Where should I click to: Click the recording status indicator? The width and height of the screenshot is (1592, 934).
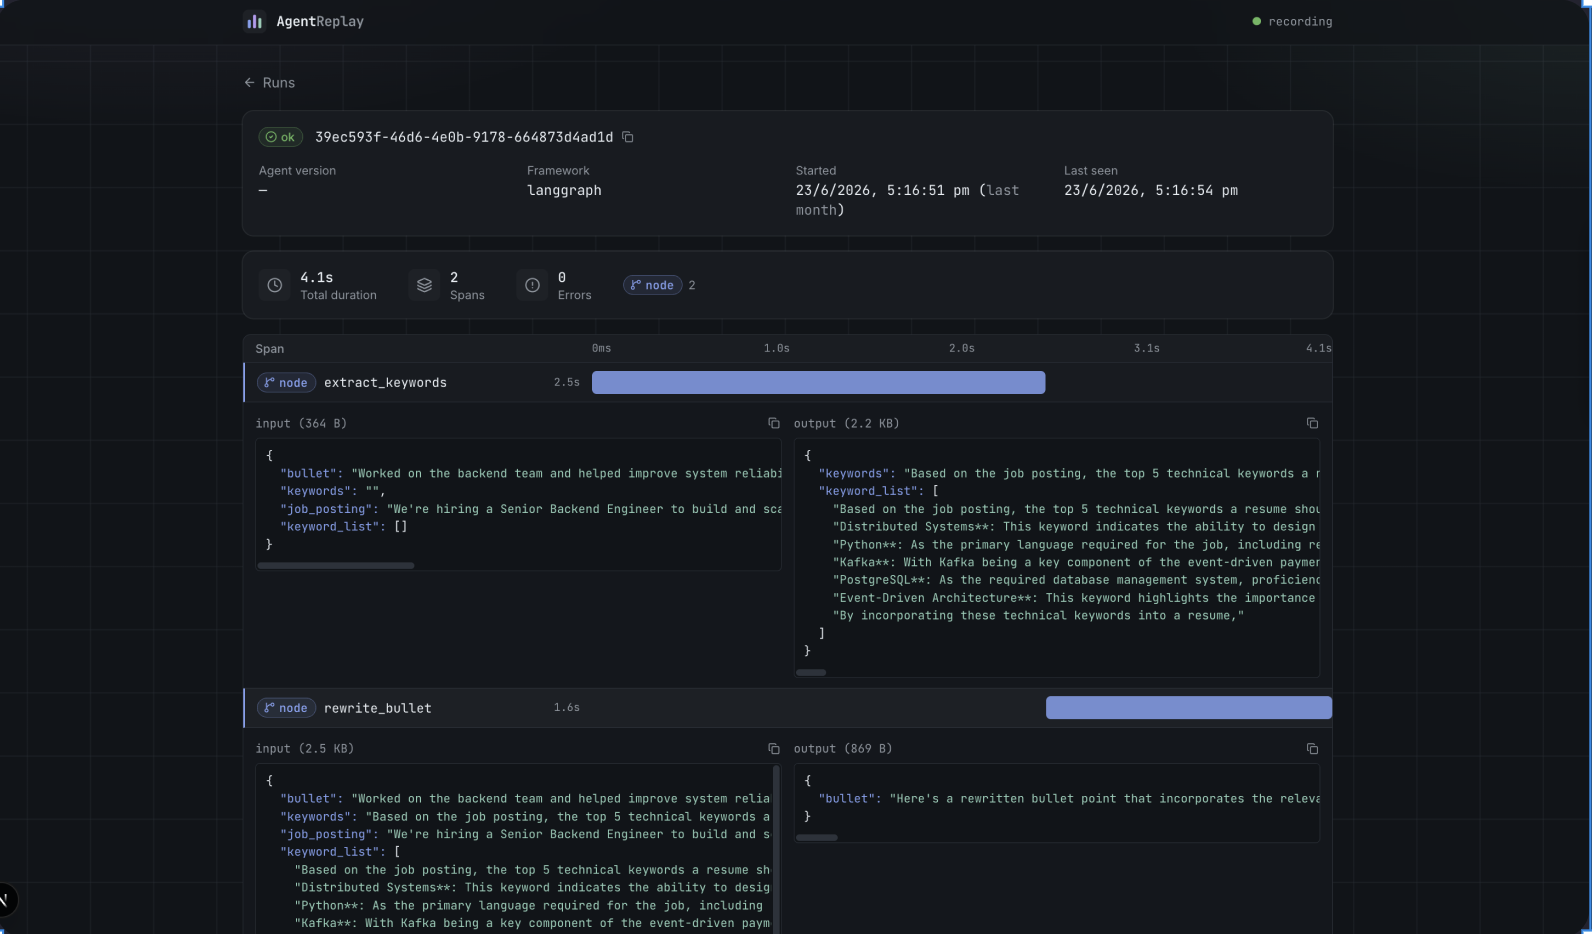point(1292,21)
